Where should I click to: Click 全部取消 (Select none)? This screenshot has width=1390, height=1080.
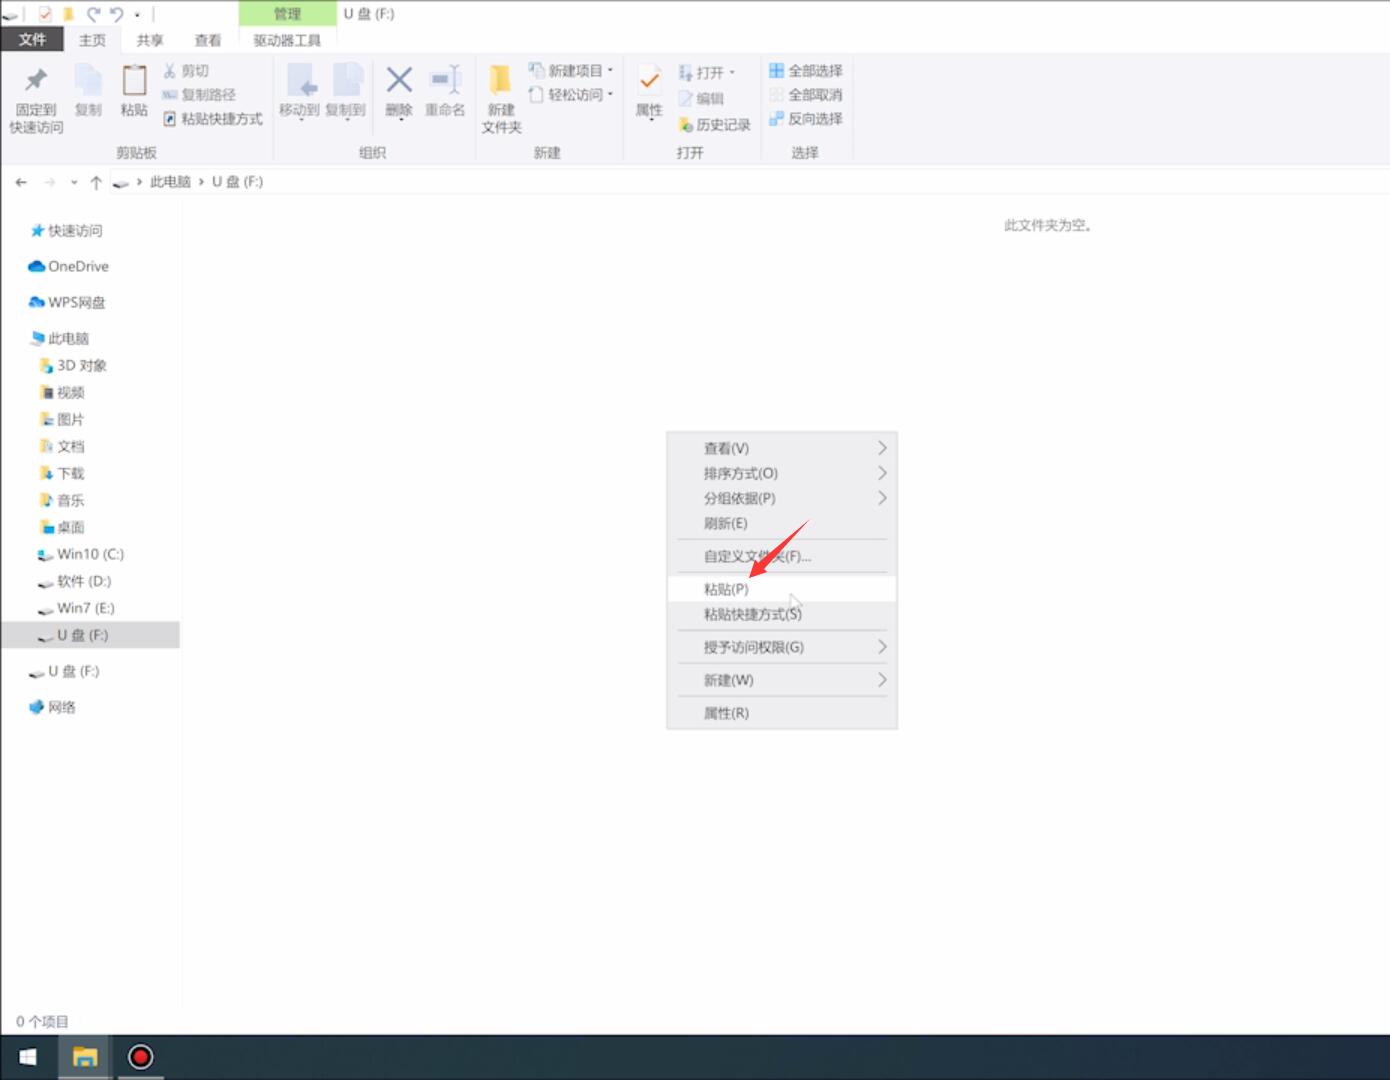(x=806, y=95)
